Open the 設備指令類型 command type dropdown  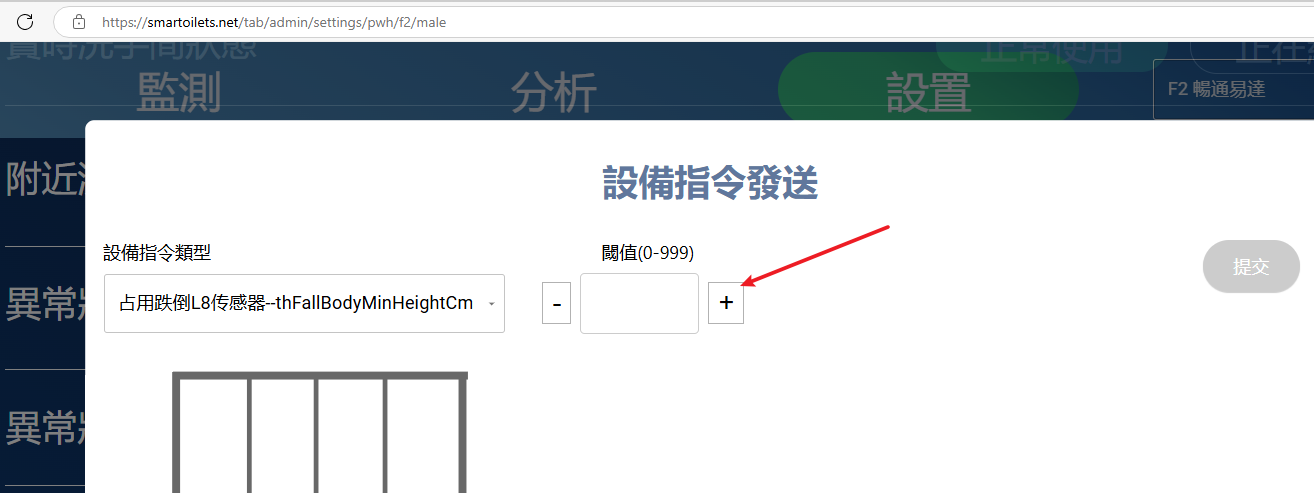[304, 303]
